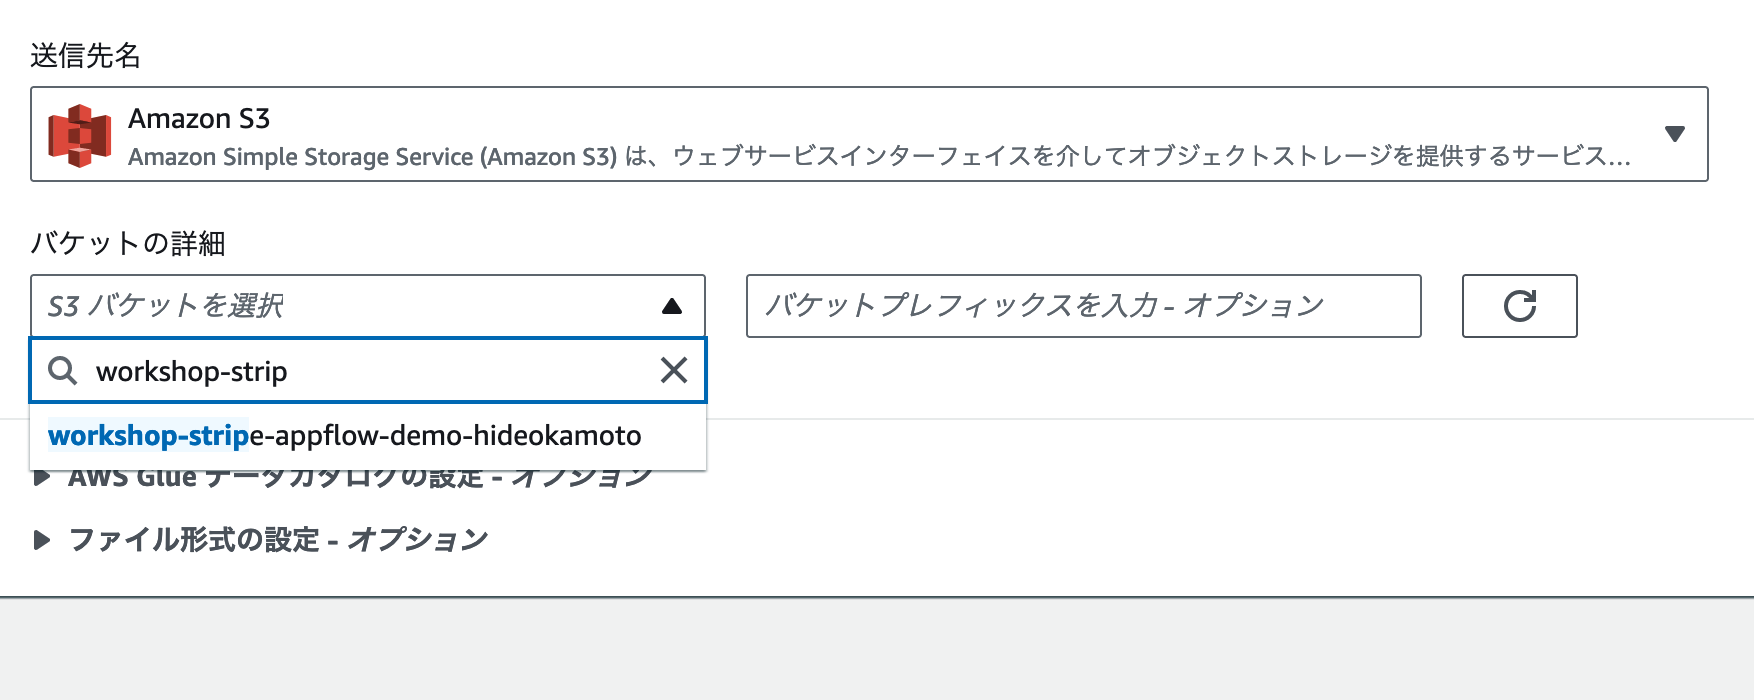Collapse the S3 バケットを選択 dropdown
The width and height of the screenshot is (1754, 700).
pyautogui.click(x=368, y=305)
